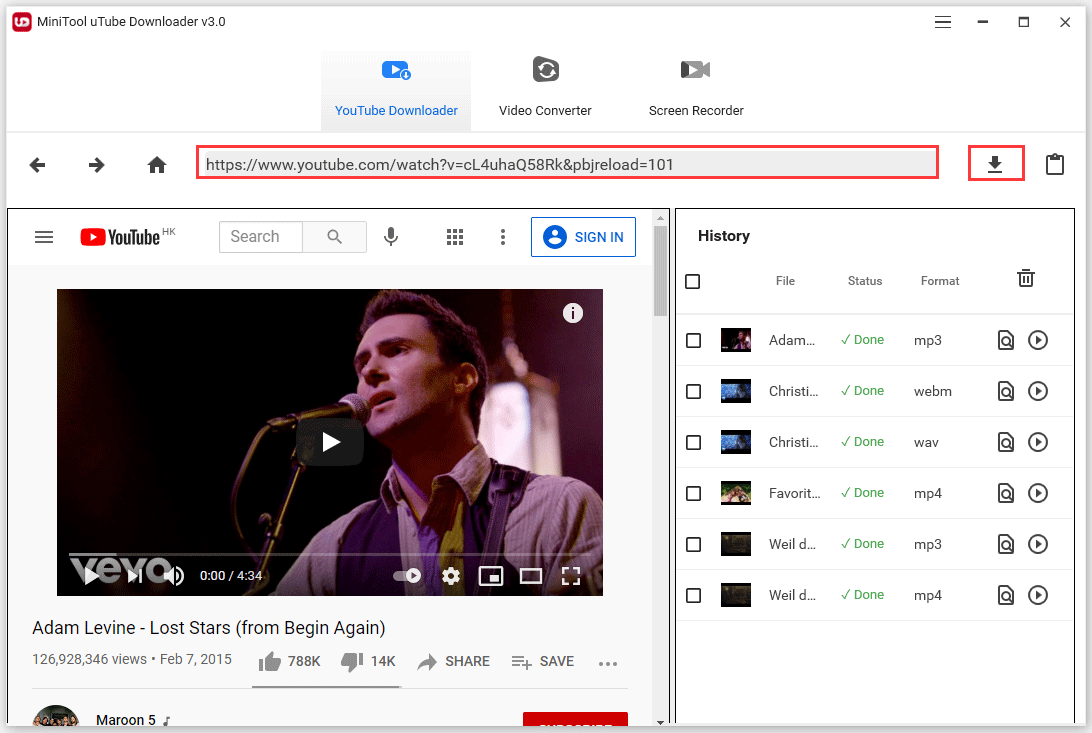This screenshot has width=1092, height=733.
Task: Click the clipboard paste icon
Action: [1054, 164]
